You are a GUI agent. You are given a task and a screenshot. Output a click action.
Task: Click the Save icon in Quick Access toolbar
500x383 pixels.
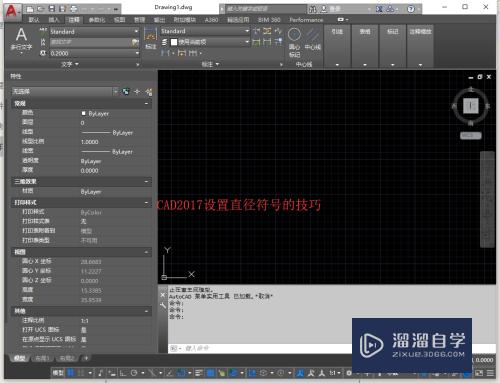click(52, 8)
